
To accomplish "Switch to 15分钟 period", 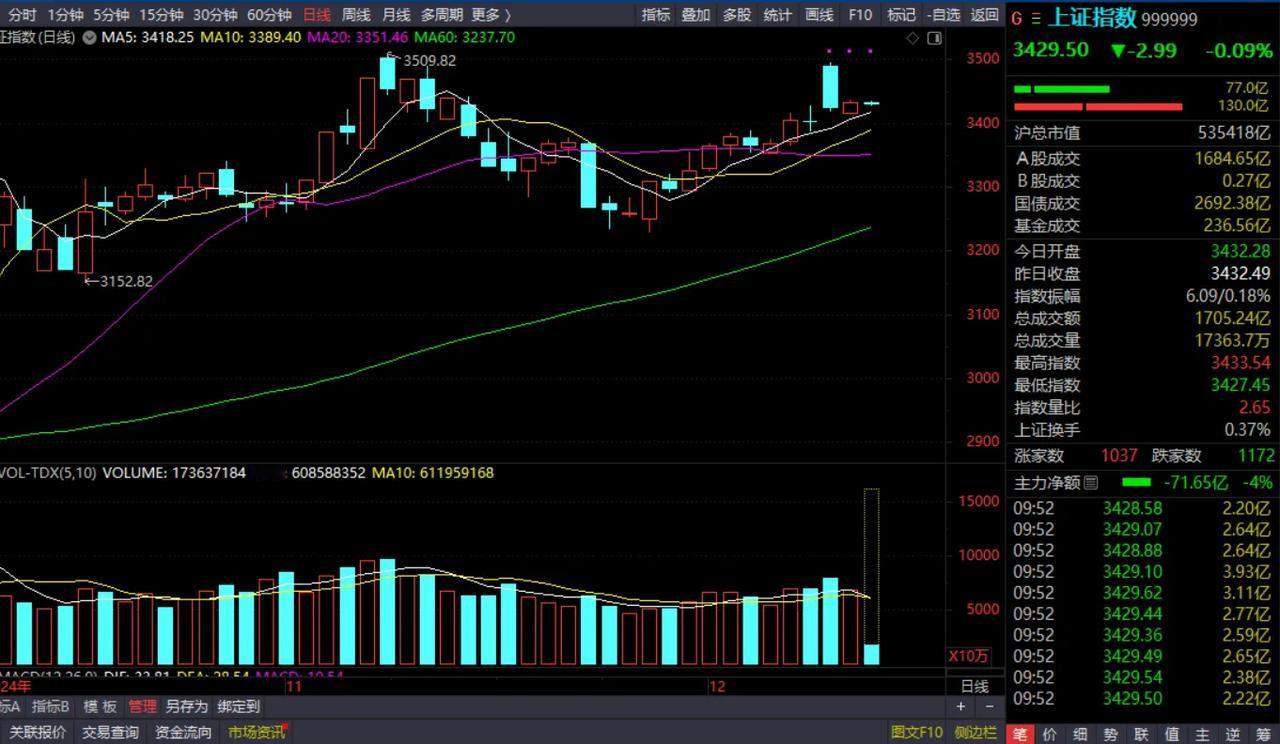I will click(161, 14).
